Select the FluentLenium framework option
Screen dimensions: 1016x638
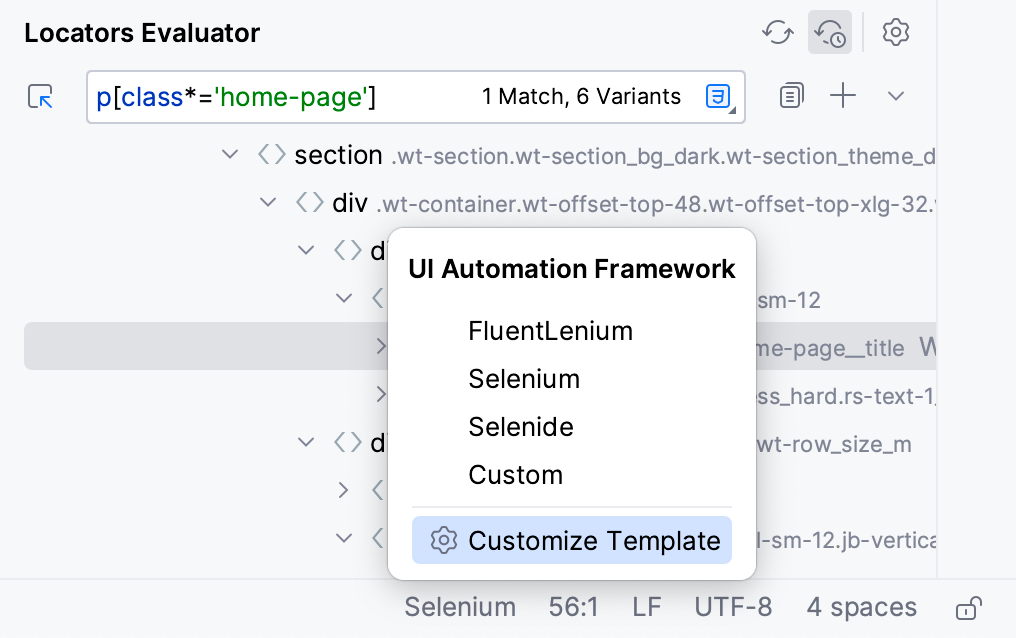[x=550, y=331]
